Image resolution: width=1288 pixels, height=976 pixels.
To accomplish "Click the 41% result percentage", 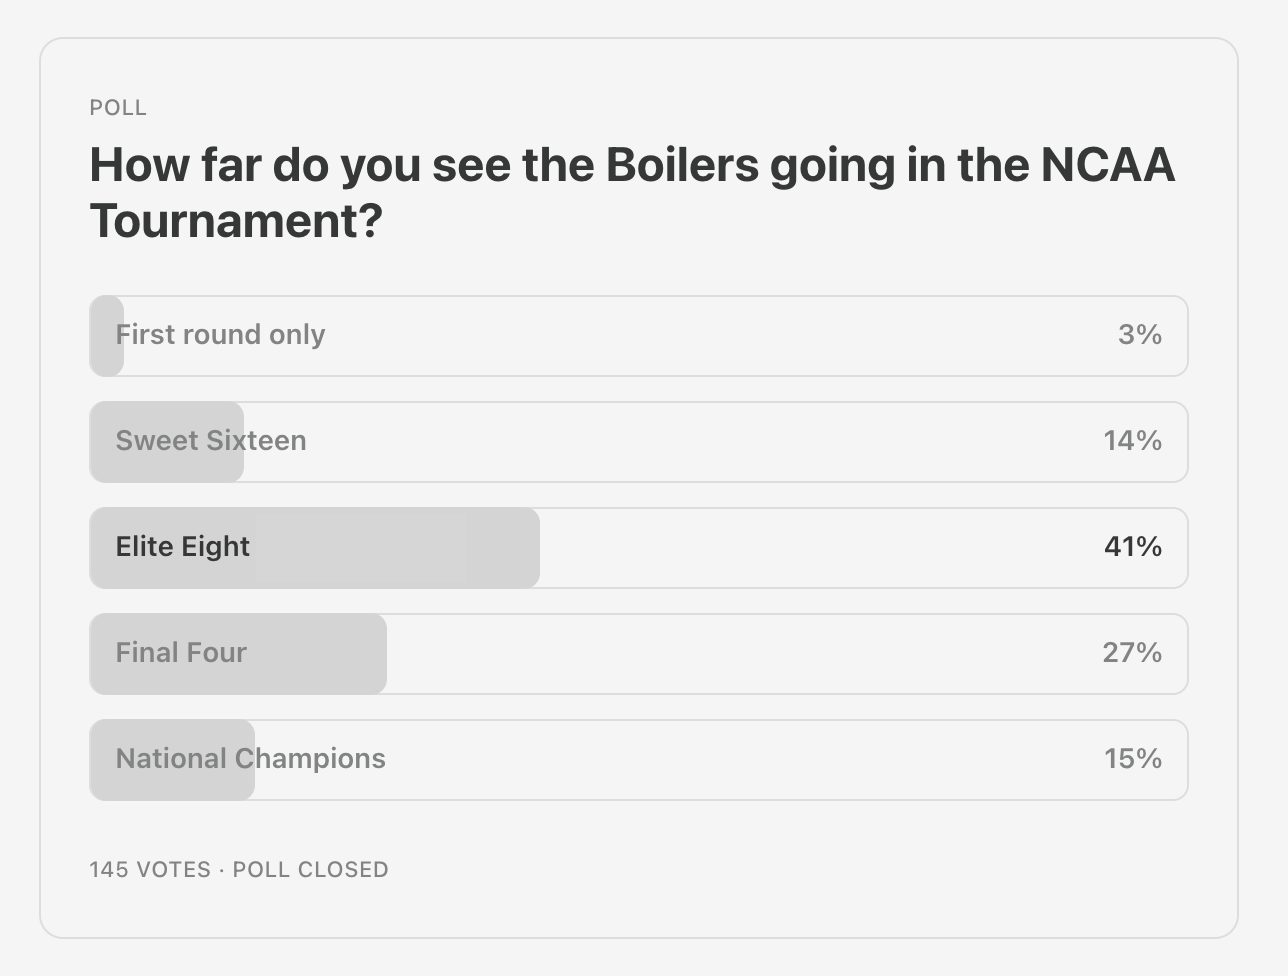I will 1132,547.
